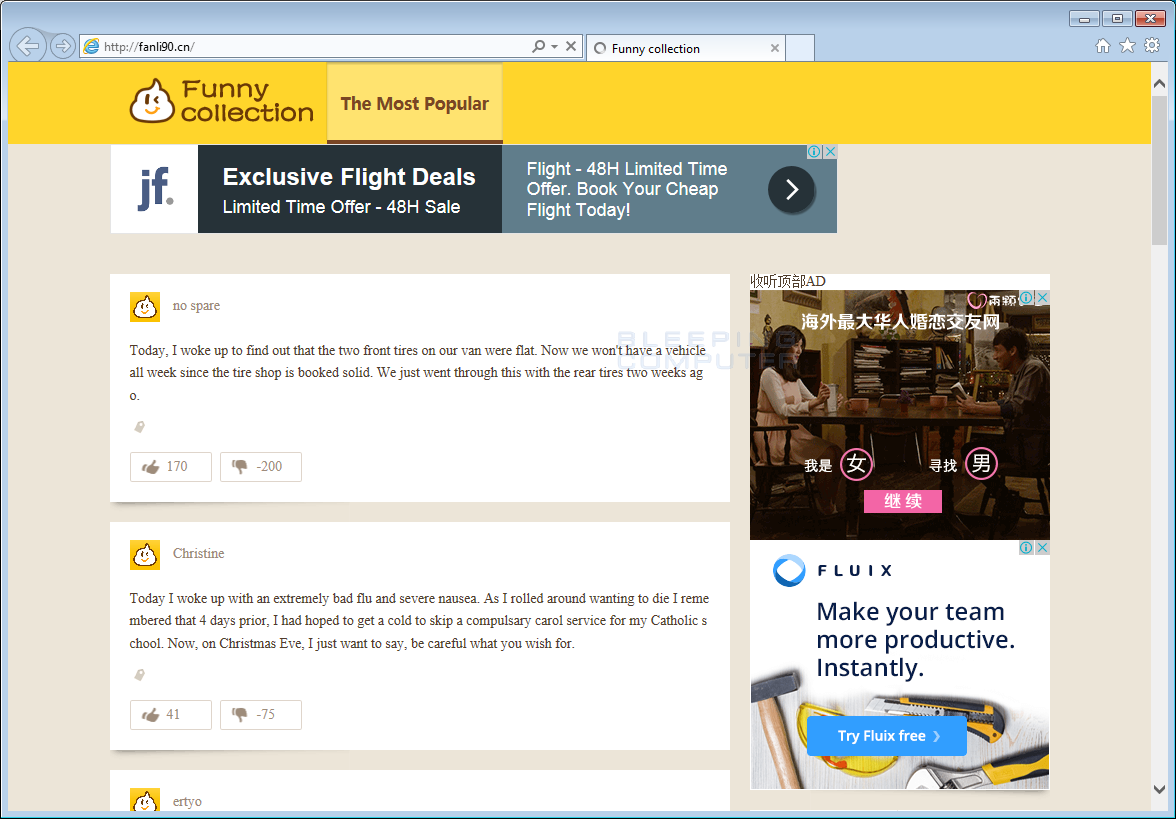Click the vertical scrollbar thumb
This screenshot has width=1176, height=819.
pos(1160,170)
